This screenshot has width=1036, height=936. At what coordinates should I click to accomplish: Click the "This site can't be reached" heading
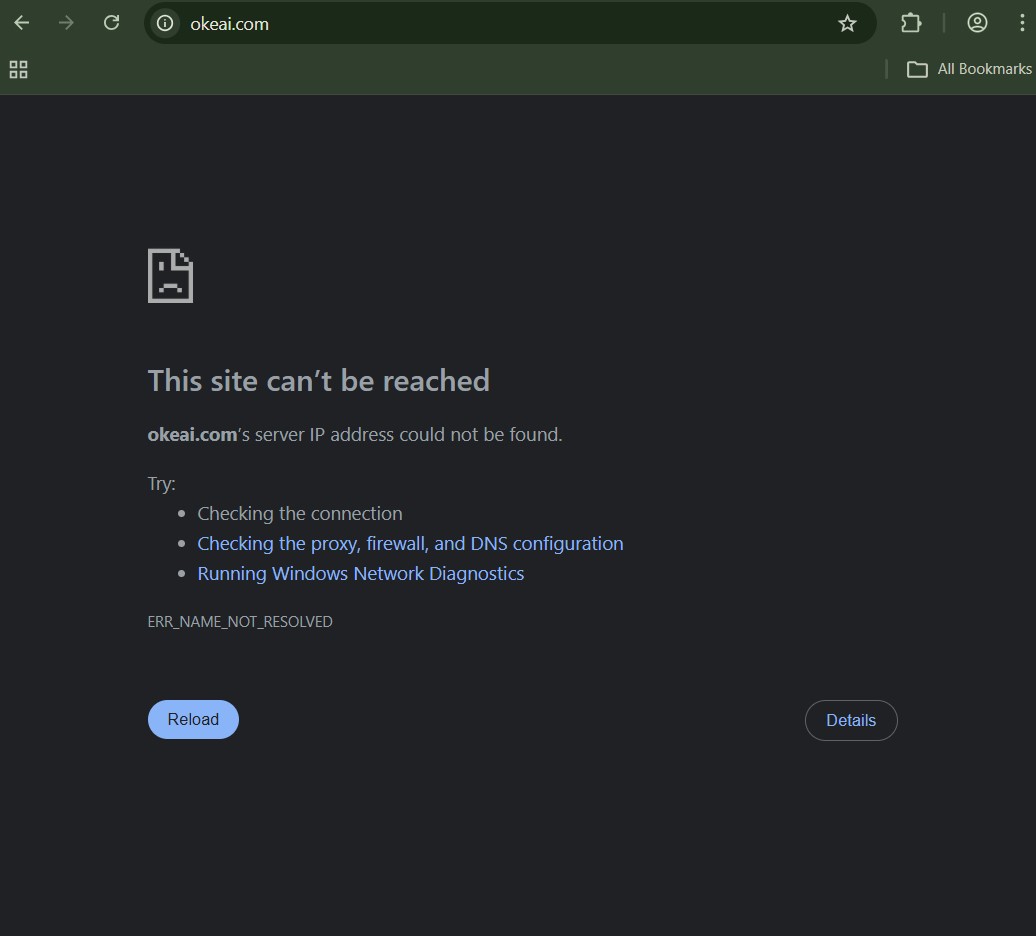click(x=318, y=380)
